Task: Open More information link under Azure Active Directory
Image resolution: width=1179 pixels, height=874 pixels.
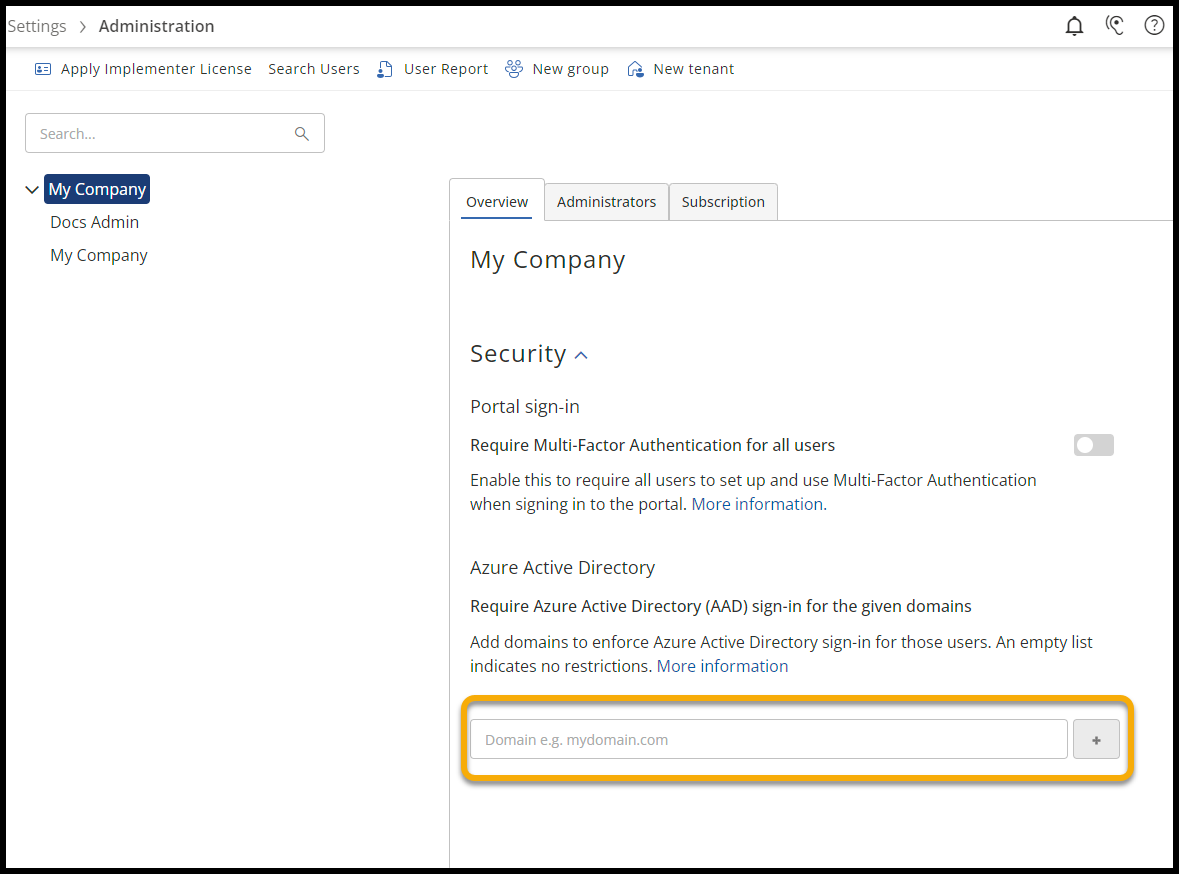Action: click(x=722, y=666)
